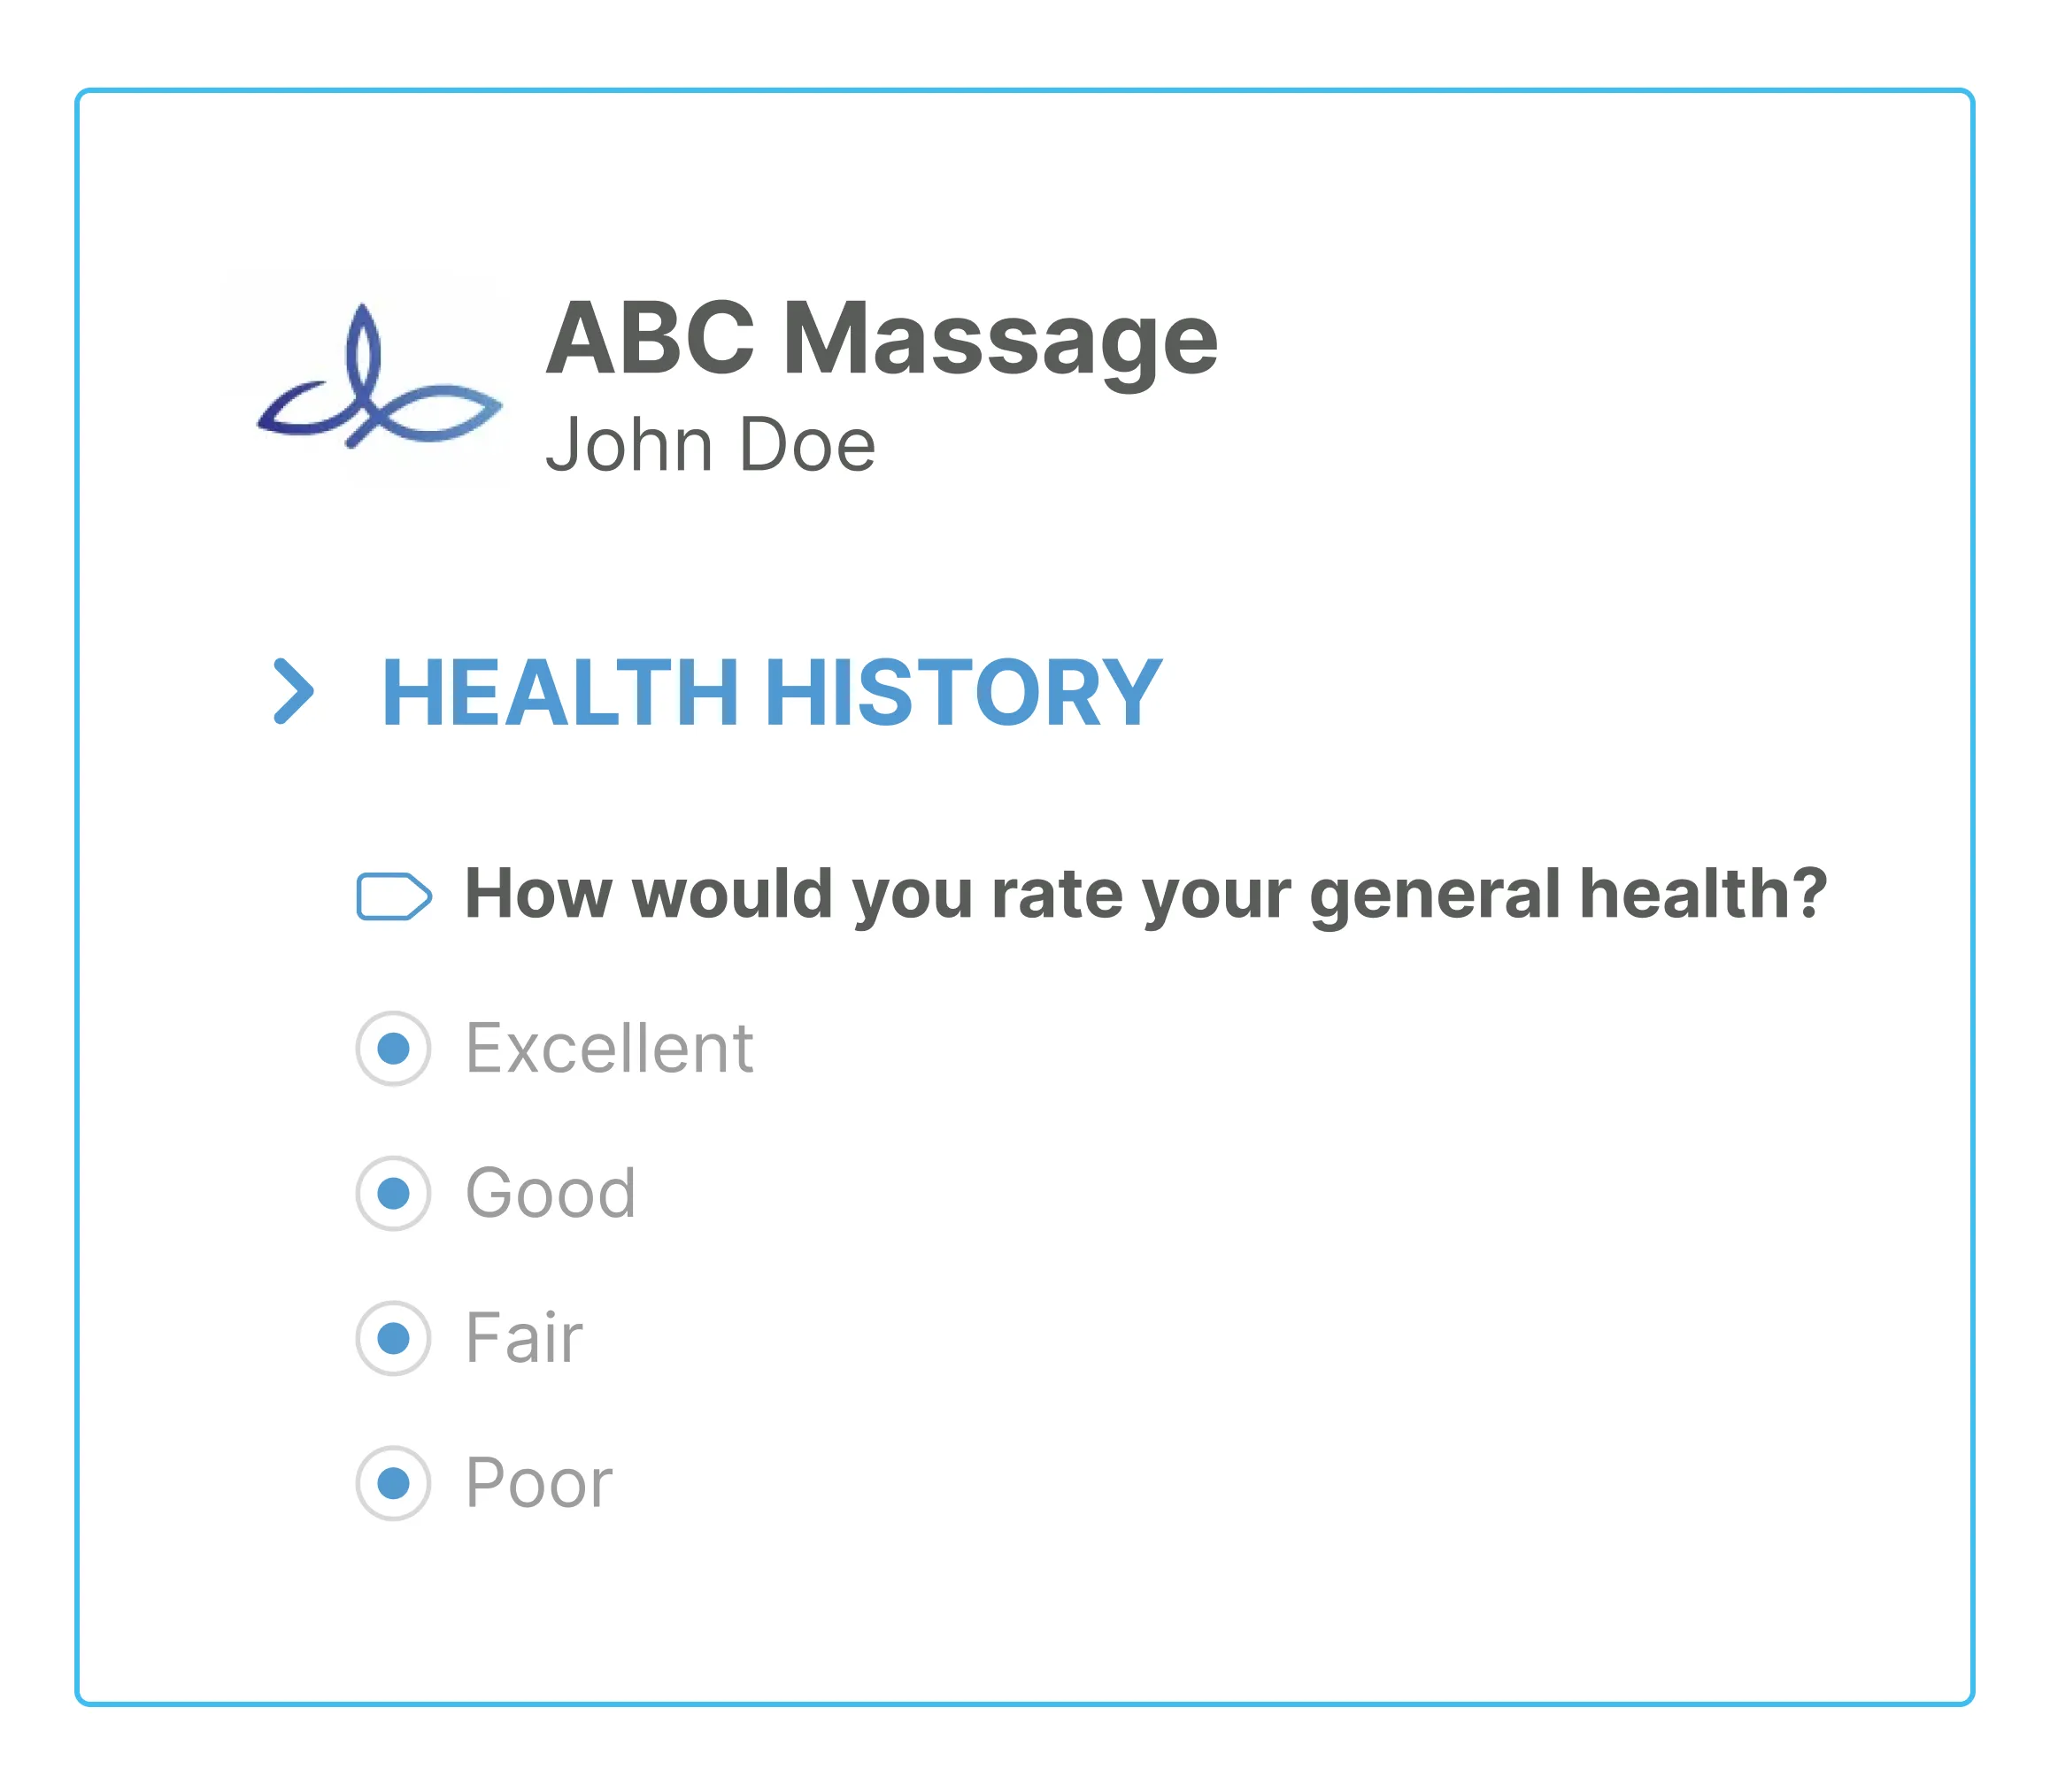Click the Poor answer label

537,1482
